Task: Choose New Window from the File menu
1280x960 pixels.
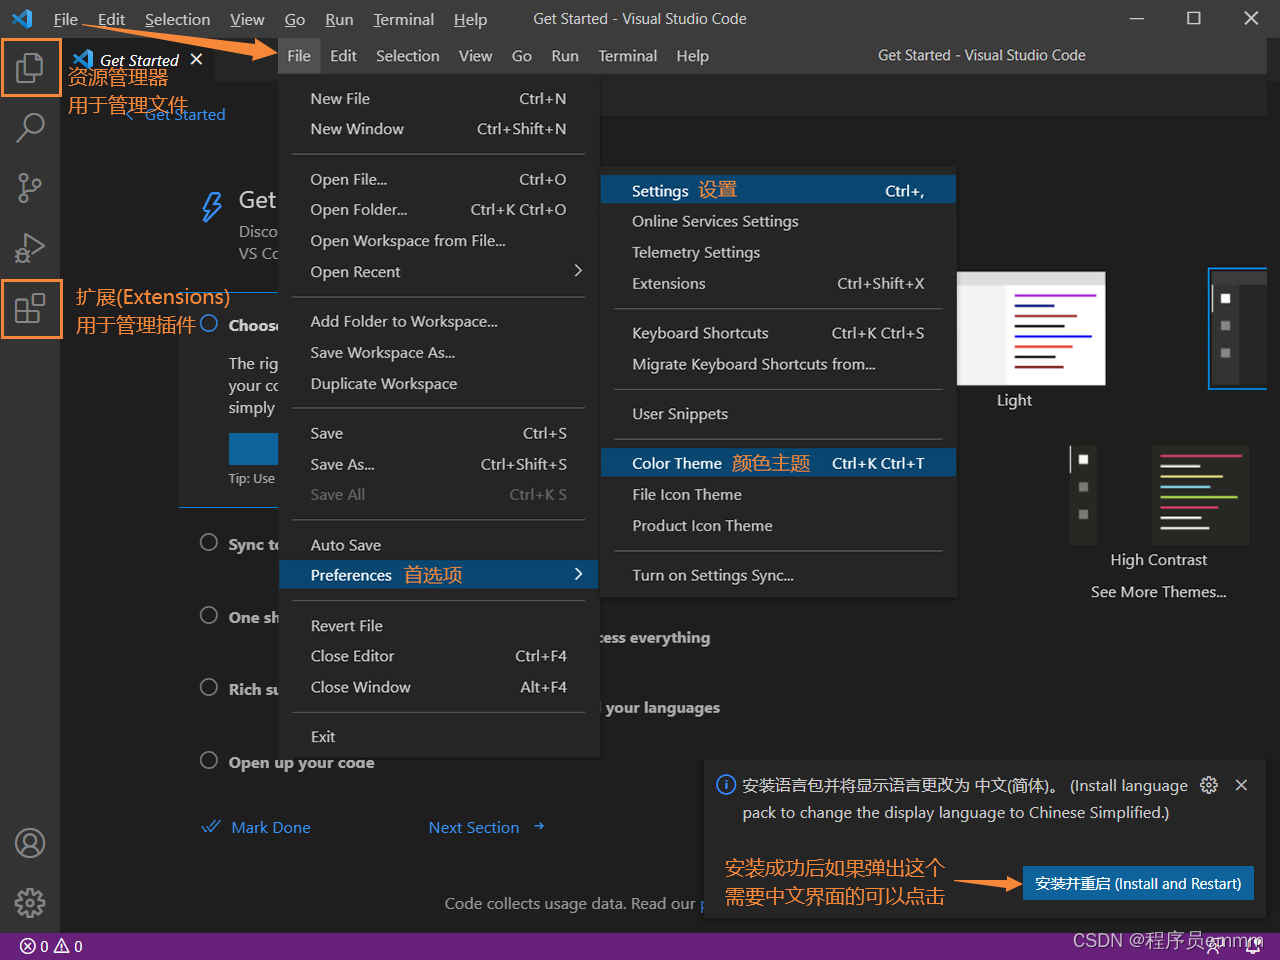Action: coord(439,128)
